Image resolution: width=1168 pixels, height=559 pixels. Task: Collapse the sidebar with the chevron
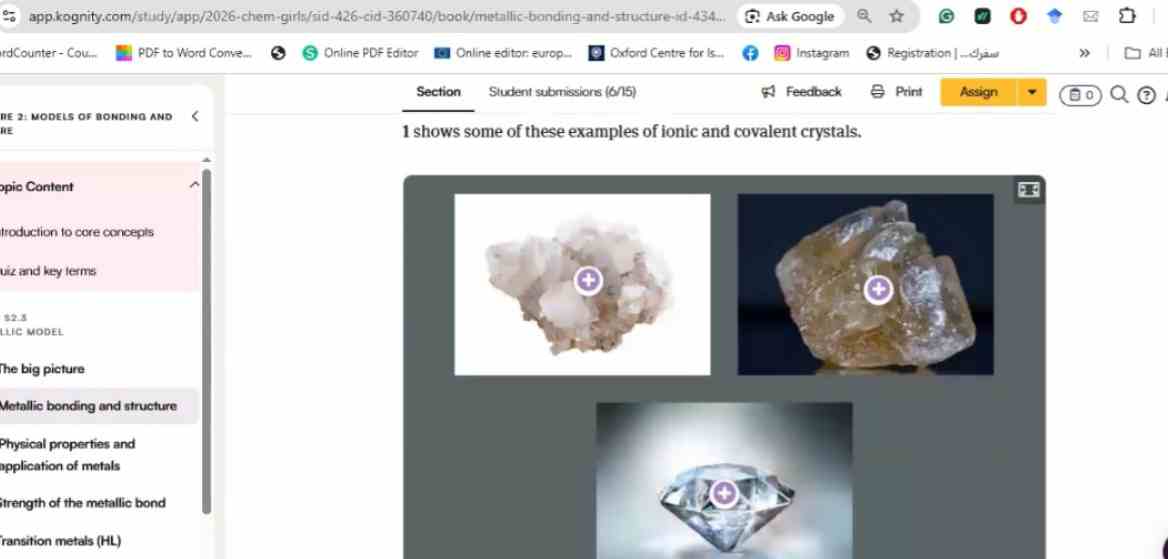195,116
